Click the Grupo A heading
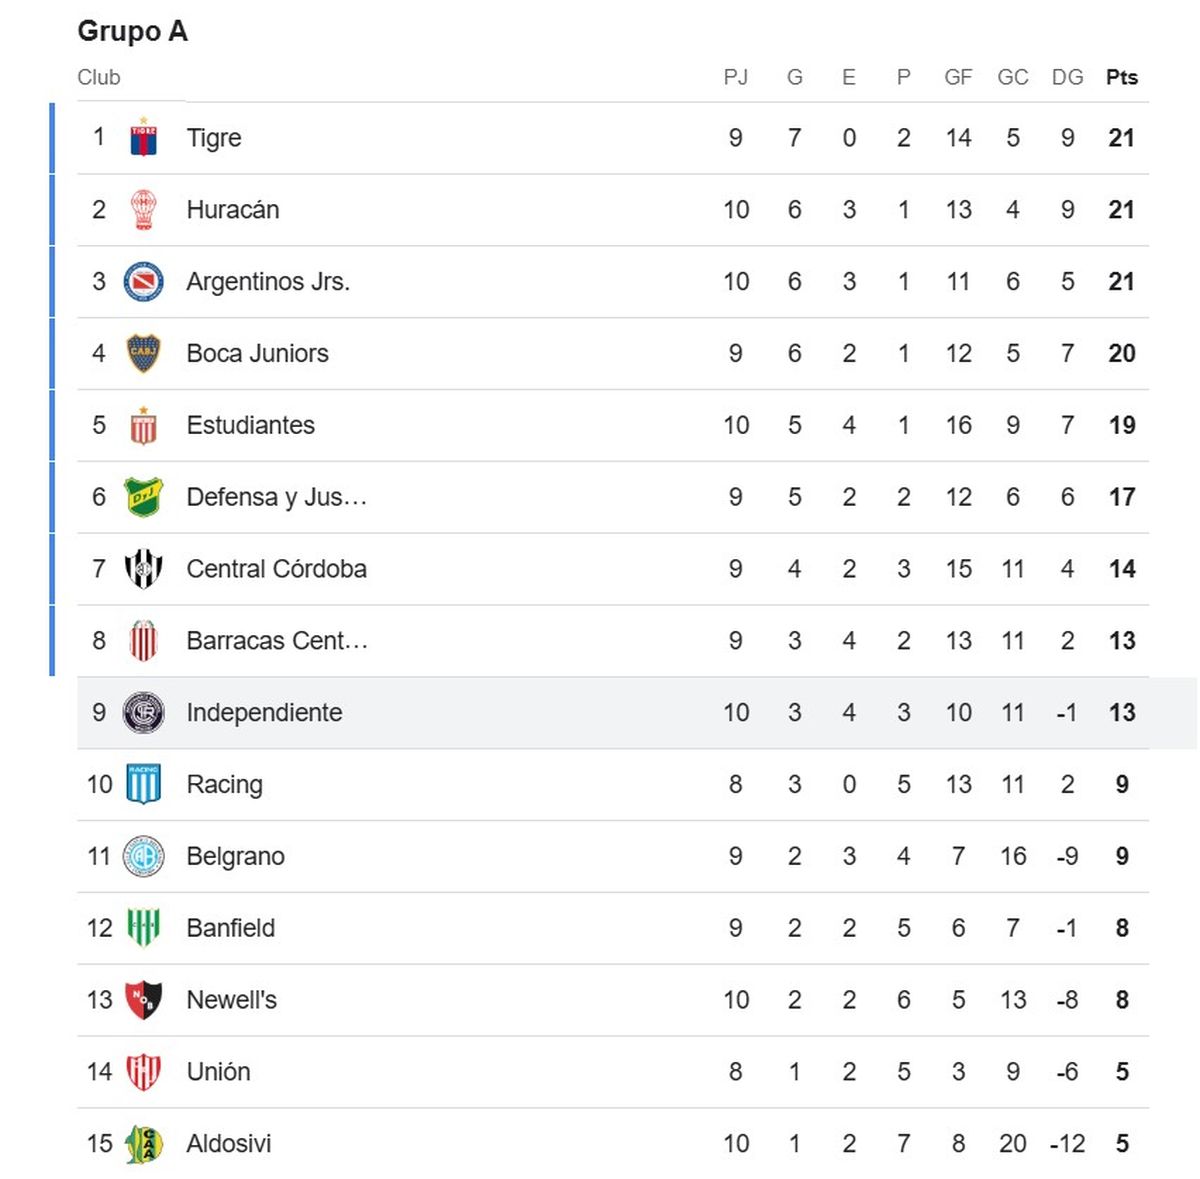1200x1179 pixels. [x=132, y=31]
